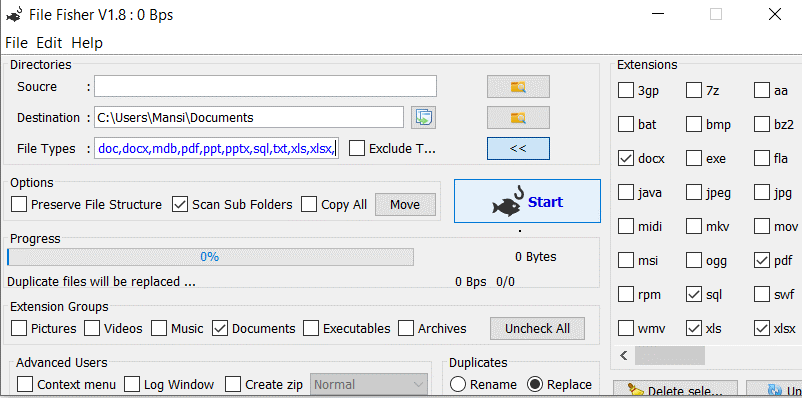Uncheck the docx extension
This screenshot has height=398, width=802.
point(626,158)
